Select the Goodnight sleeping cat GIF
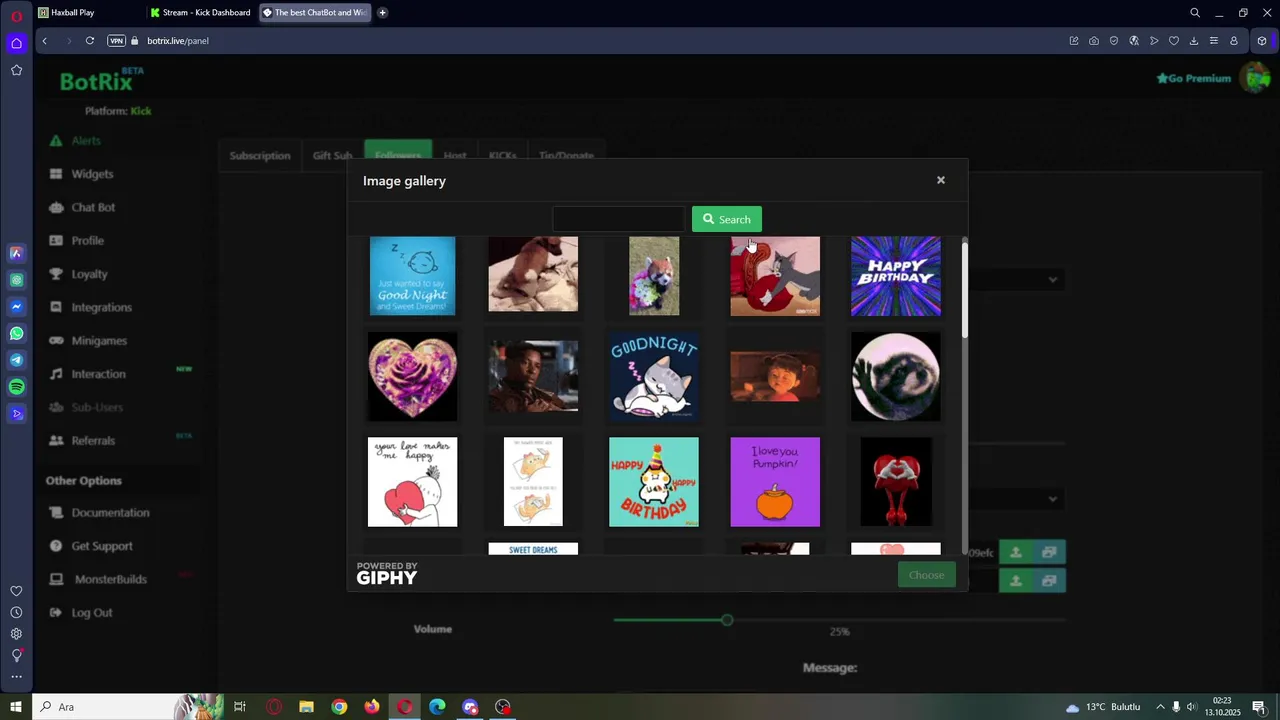Image resolution: width=1280 pixels, height=720 pixels. point(654,377)
